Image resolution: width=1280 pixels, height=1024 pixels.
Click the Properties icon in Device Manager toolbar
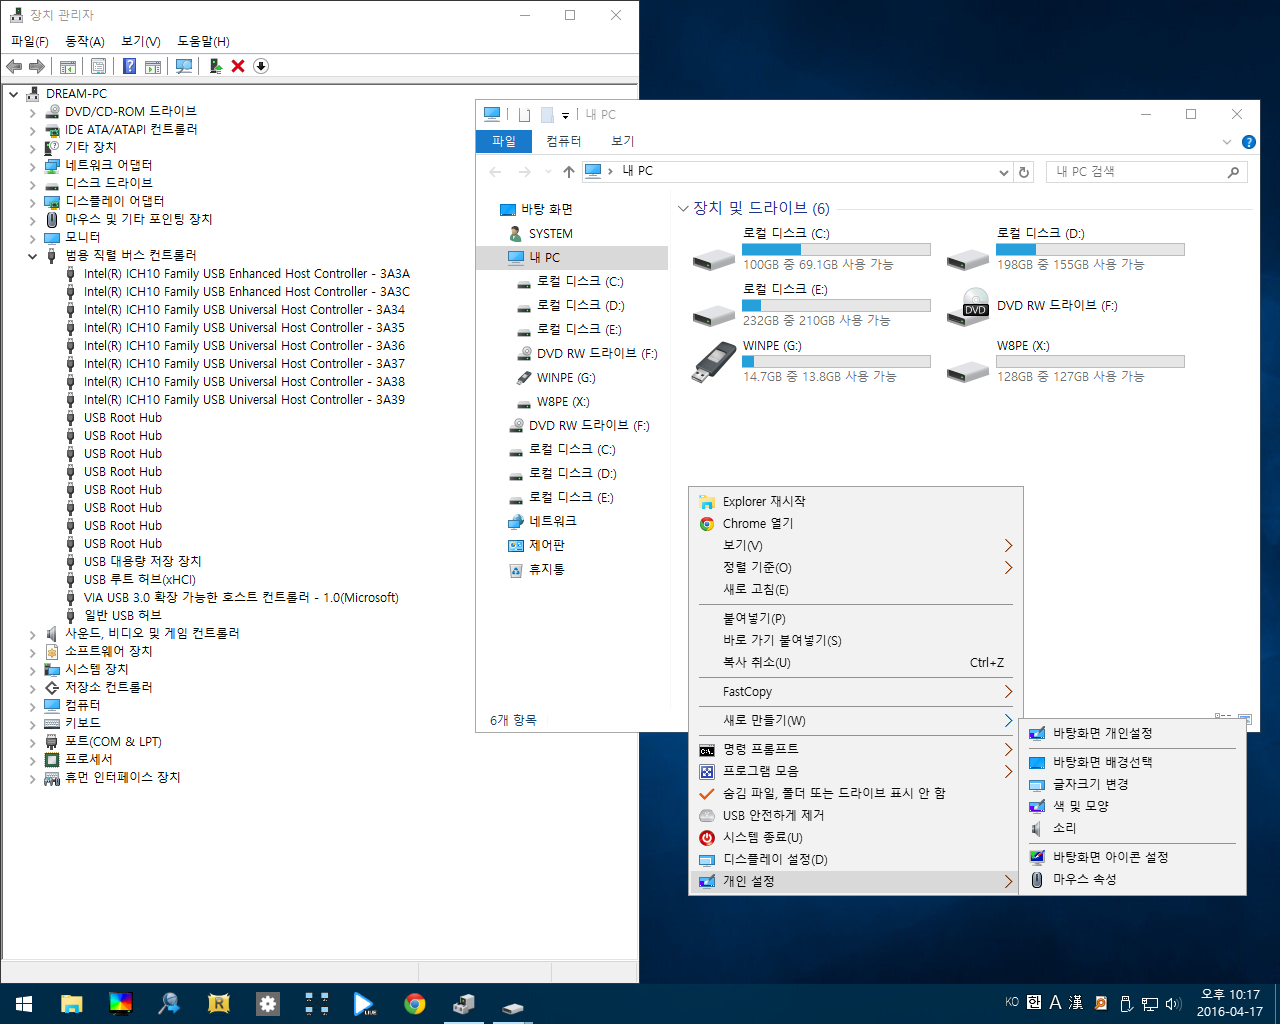click(x=98, y=66)
